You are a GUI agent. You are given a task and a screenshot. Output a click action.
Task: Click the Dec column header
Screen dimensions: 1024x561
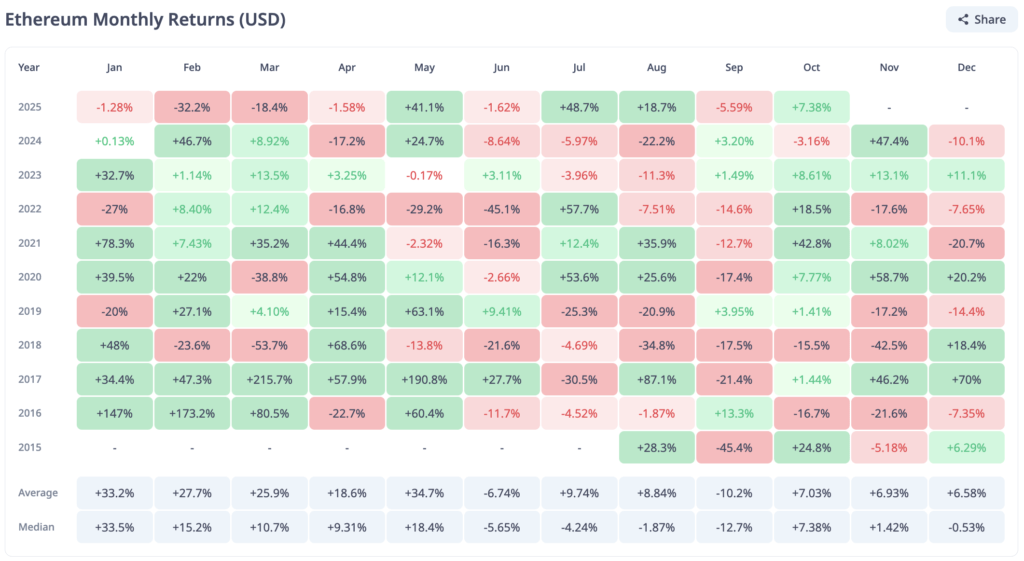(x=966, y=68)
